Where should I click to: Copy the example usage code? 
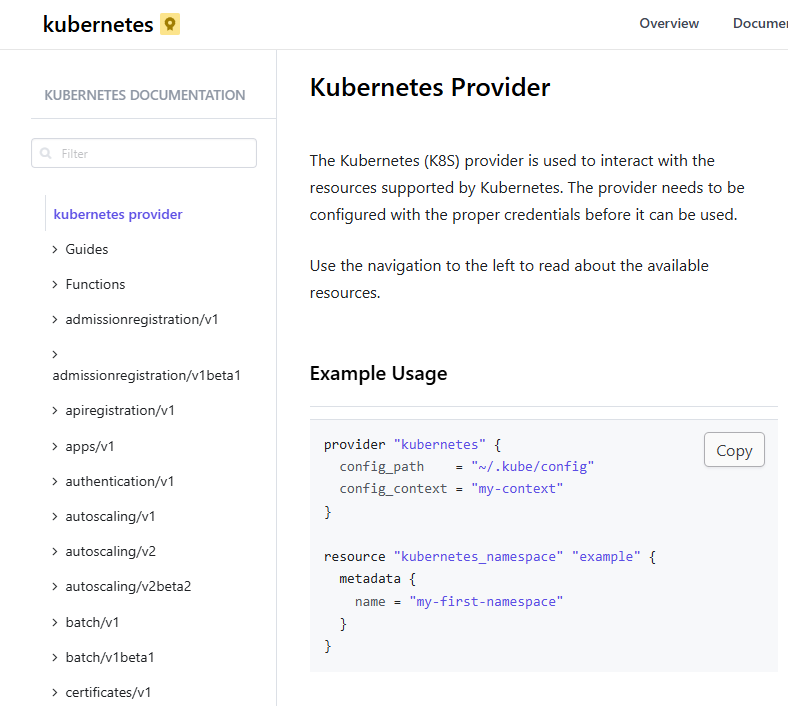point(734,450)
